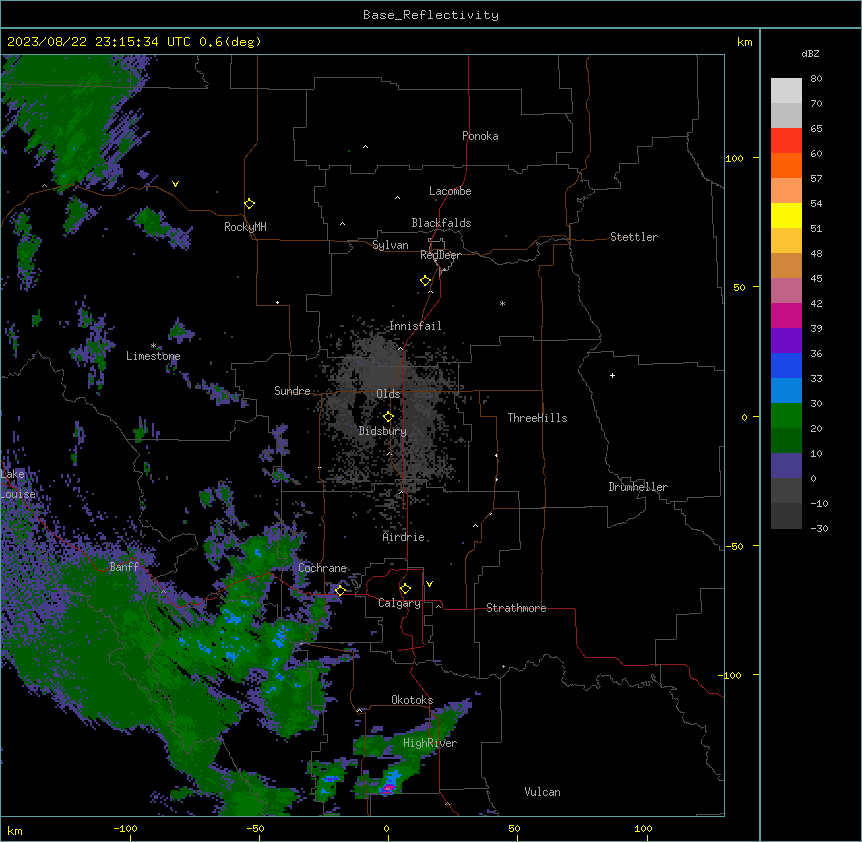862x842 pixels.
Task: Click the Lacombe town label
Action: pyautogui.click(x=450, y=191)
